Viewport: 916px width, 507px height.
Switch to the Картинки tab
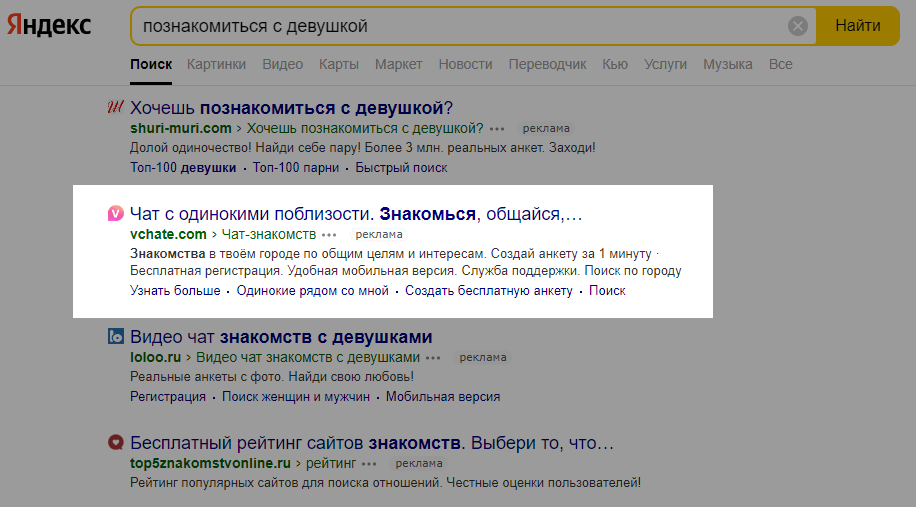tap(216, 64)
